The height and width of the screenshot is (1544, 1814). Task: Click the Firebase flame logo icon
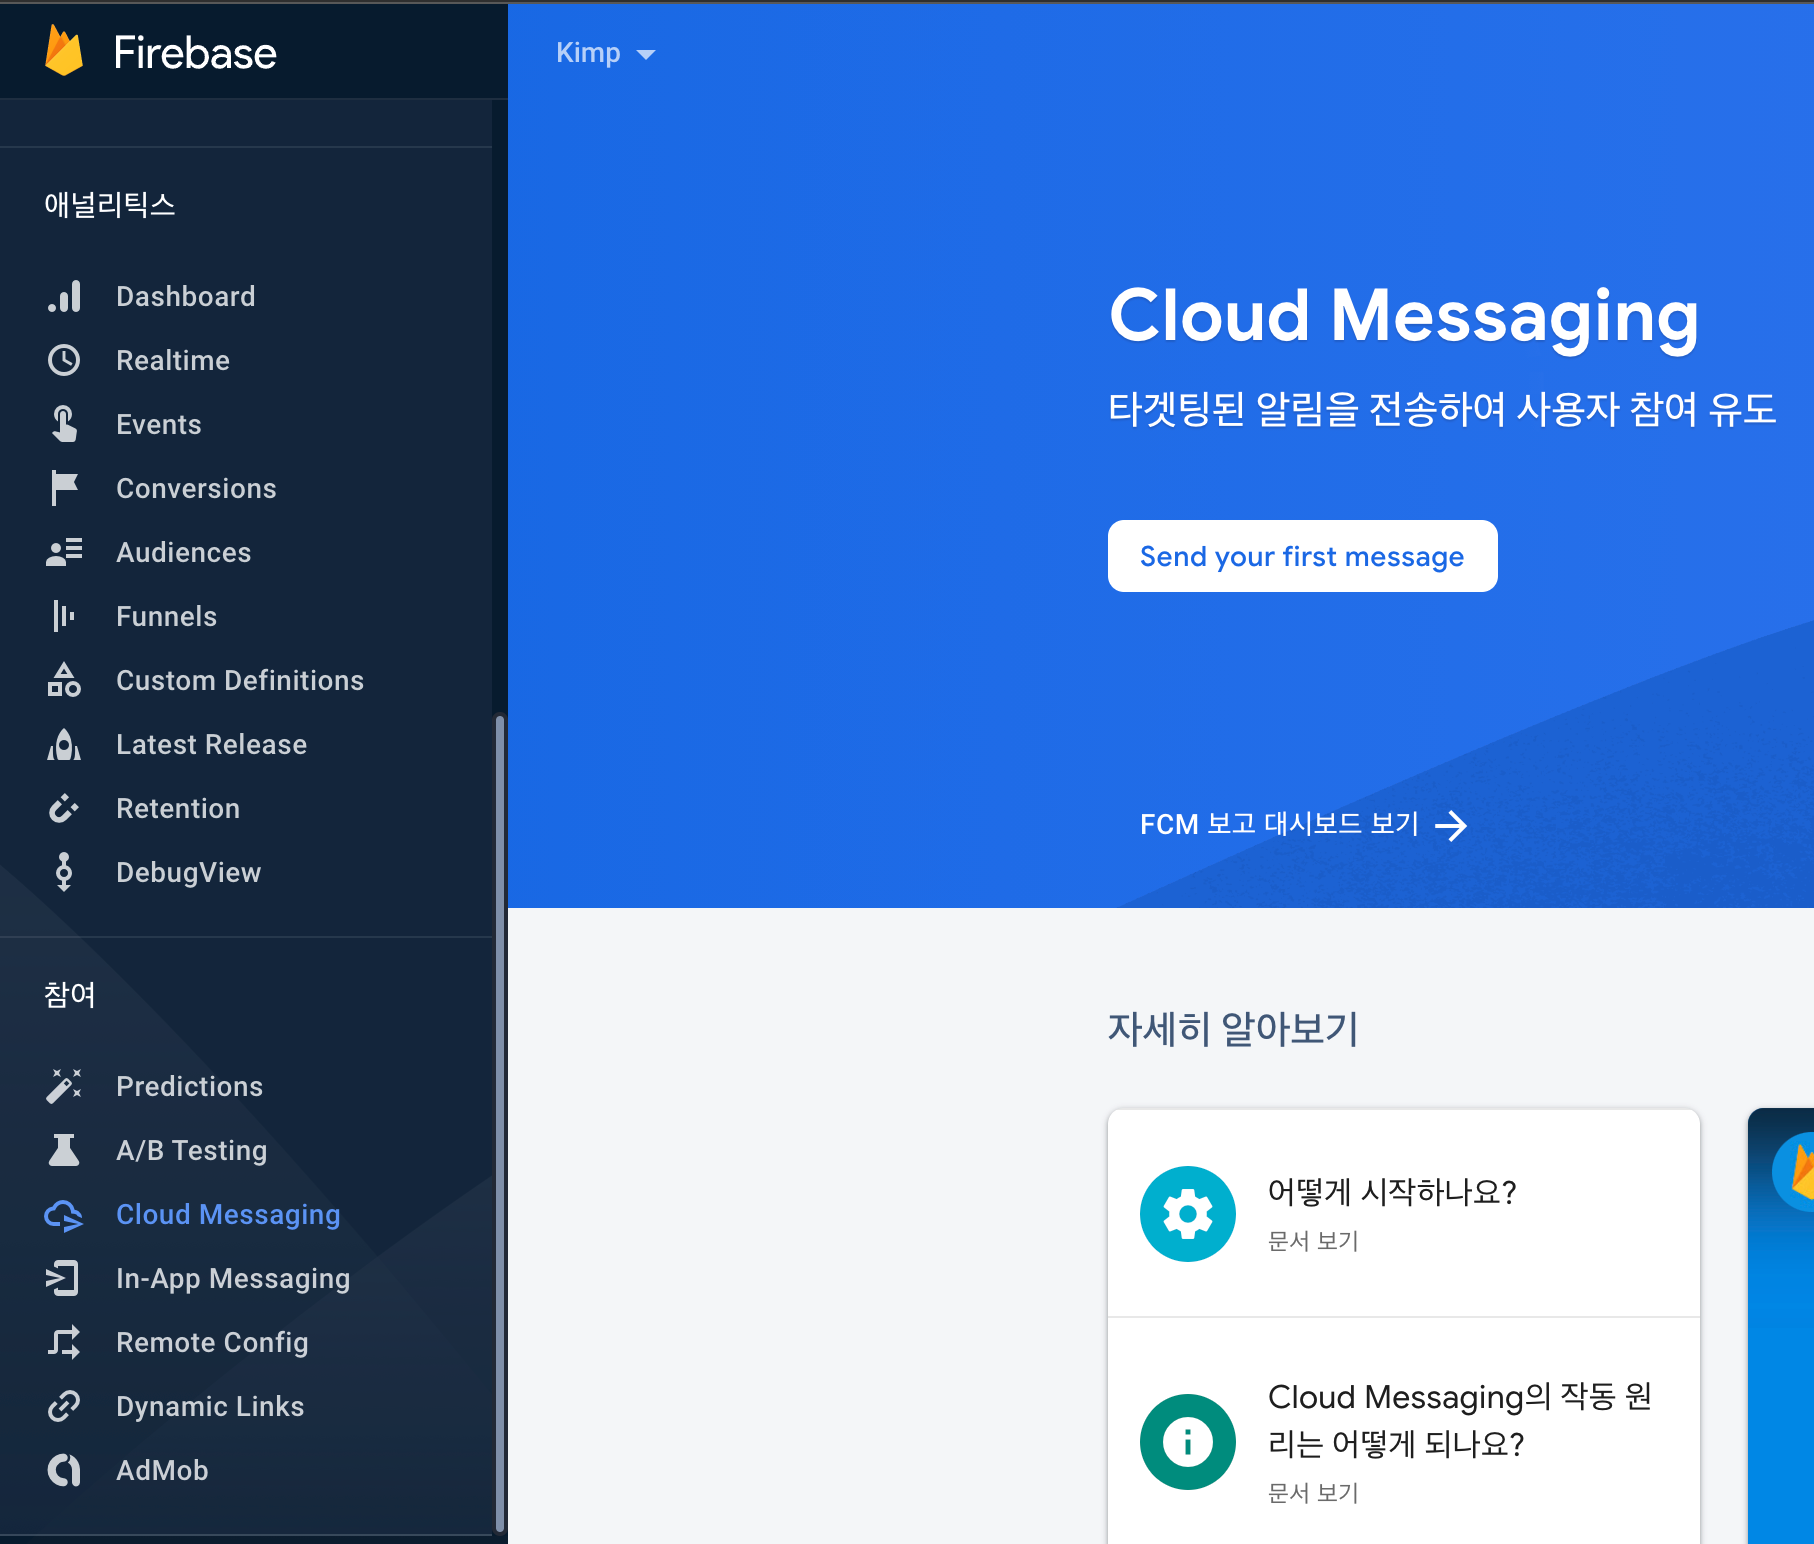coord(64,51)
